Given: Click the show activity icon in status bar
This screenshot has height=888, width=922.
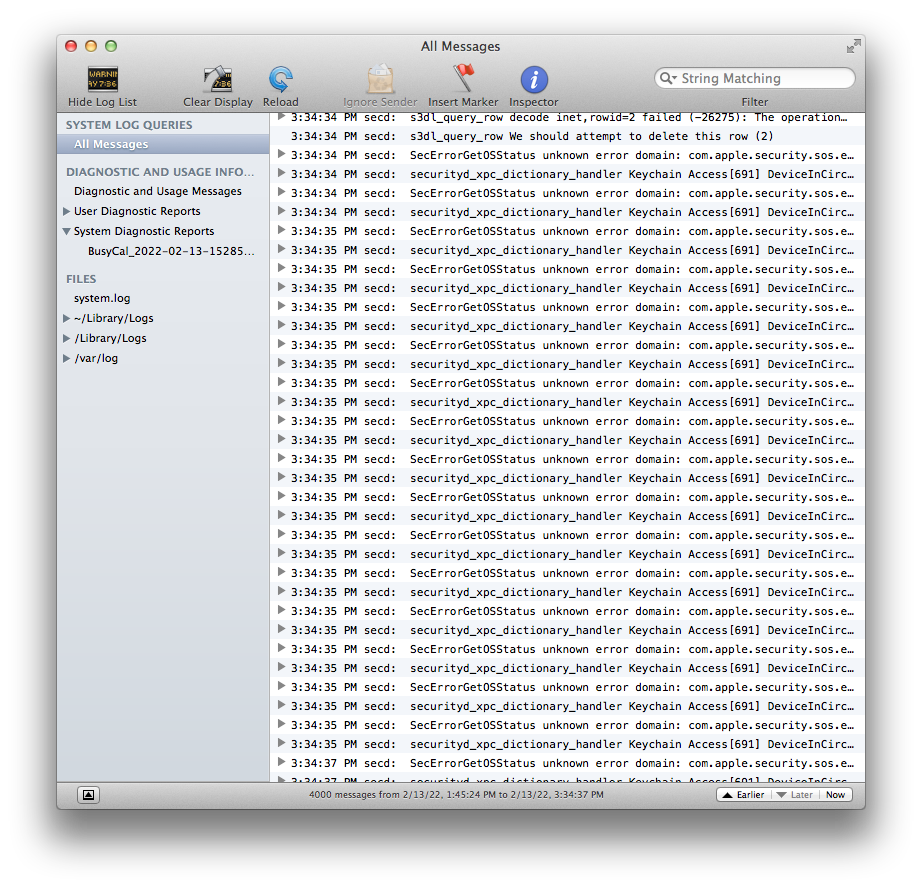Looking at the screenshot, I should point(88,794).
